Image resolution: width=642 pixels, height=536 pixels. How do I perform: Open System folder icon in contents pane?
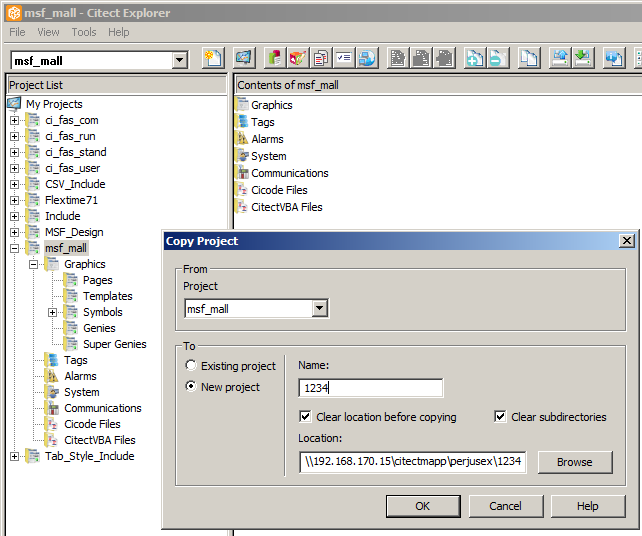coord(242,156)
